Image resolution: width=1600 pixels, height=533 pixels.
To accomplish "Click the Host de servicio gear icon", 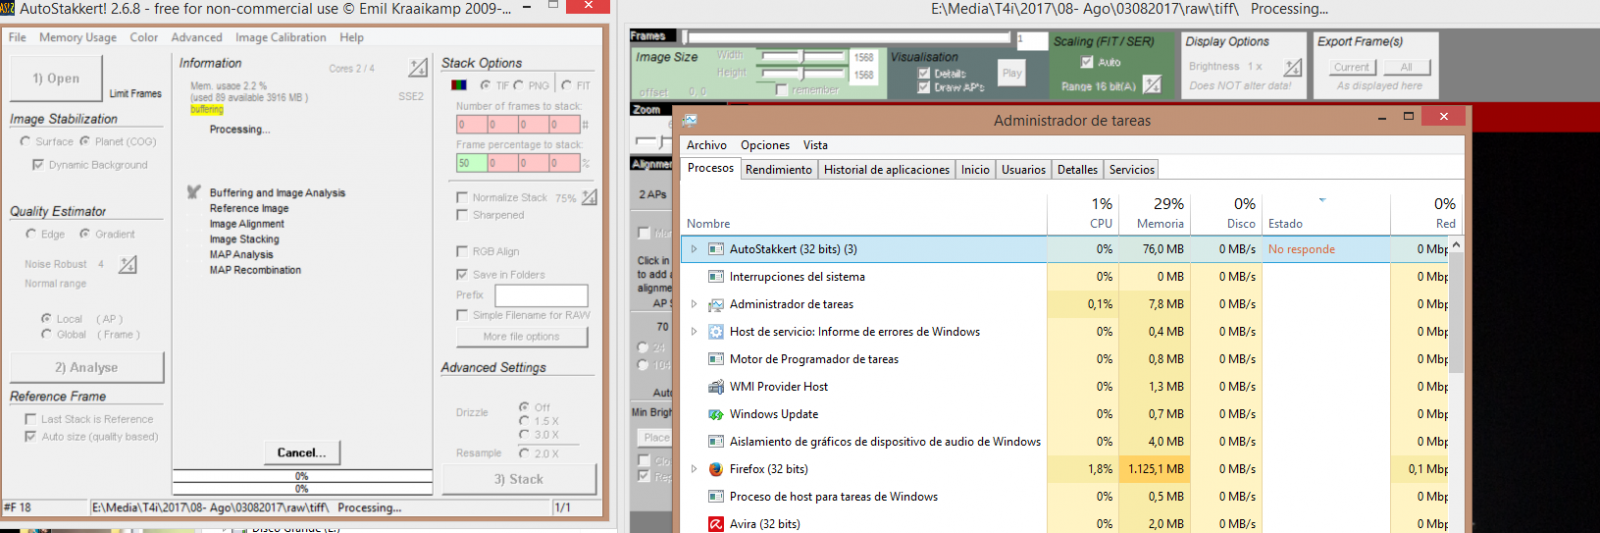I will 716,332.
